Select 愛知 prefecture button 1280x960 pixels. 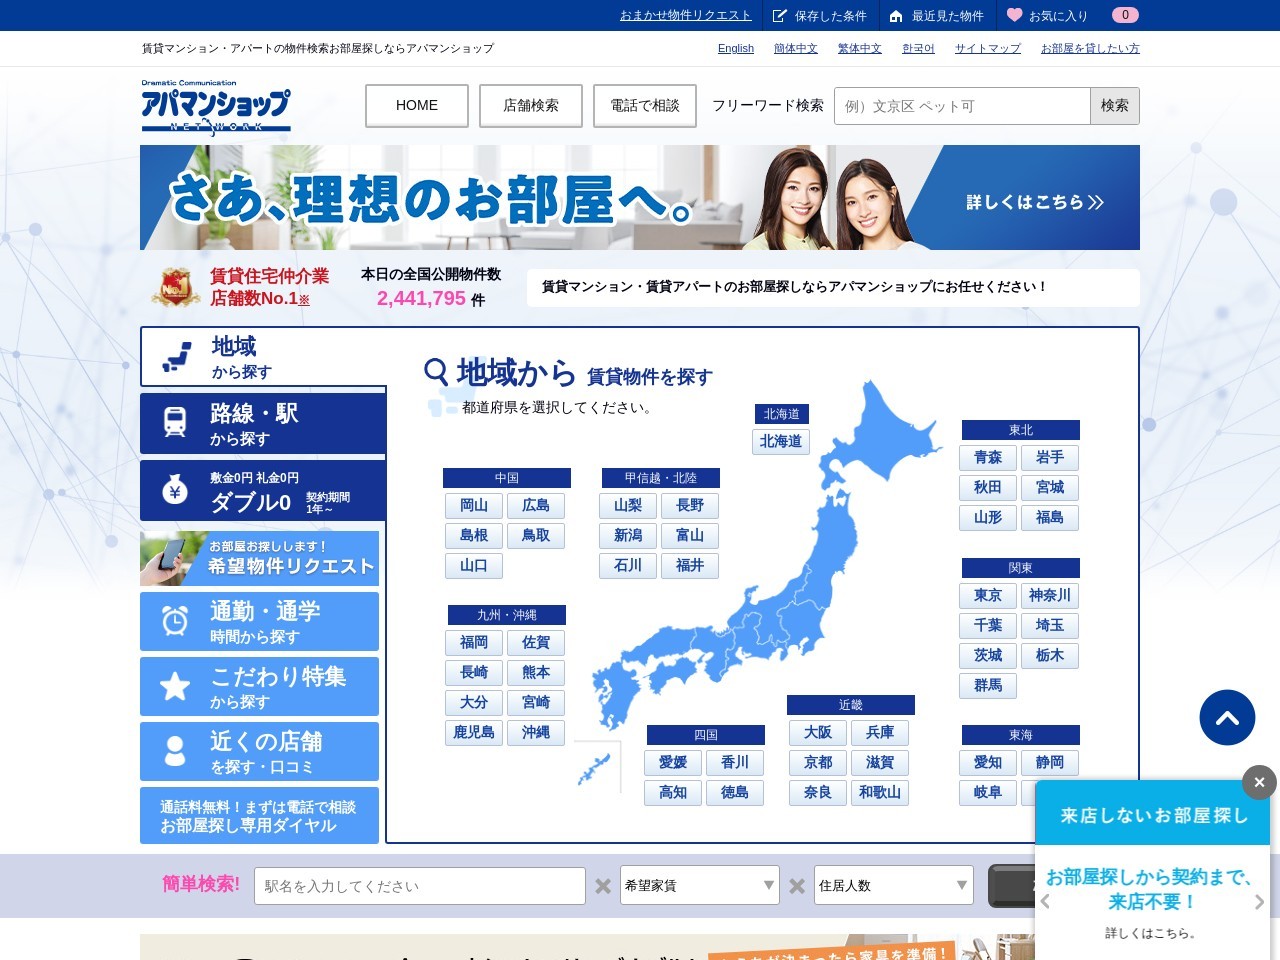pyautogui.click(x=988, y=762)
